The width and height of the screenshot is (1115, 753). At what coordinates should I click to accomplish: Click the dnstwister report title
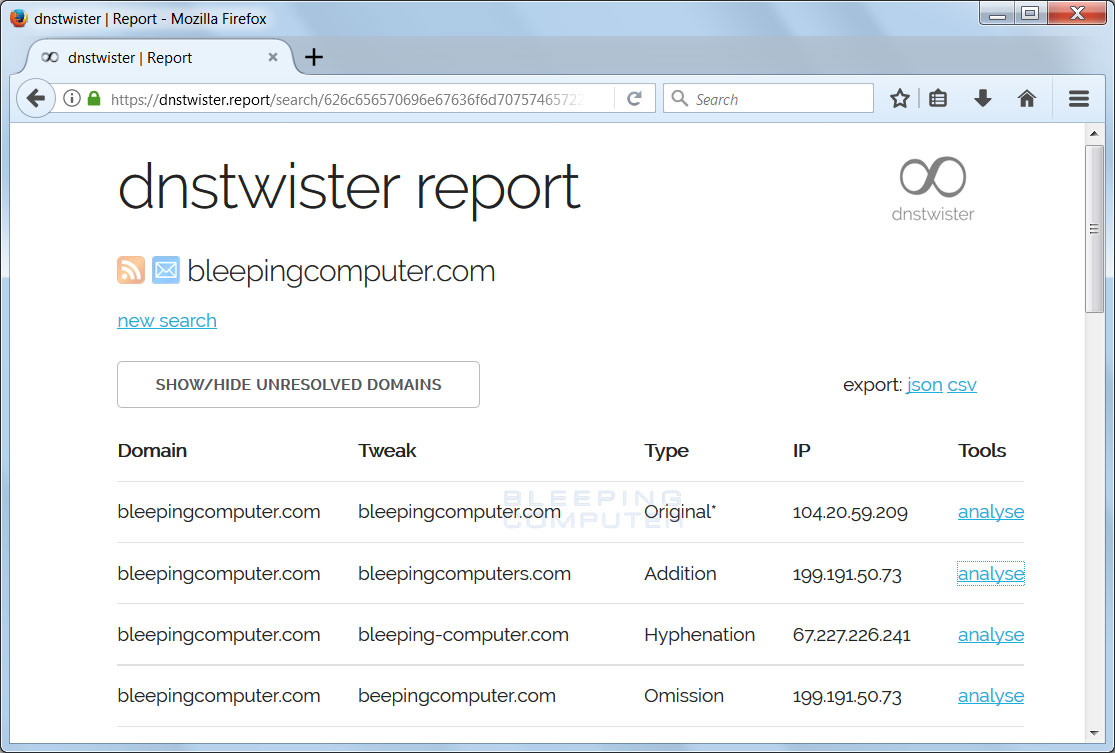[349, 188]
